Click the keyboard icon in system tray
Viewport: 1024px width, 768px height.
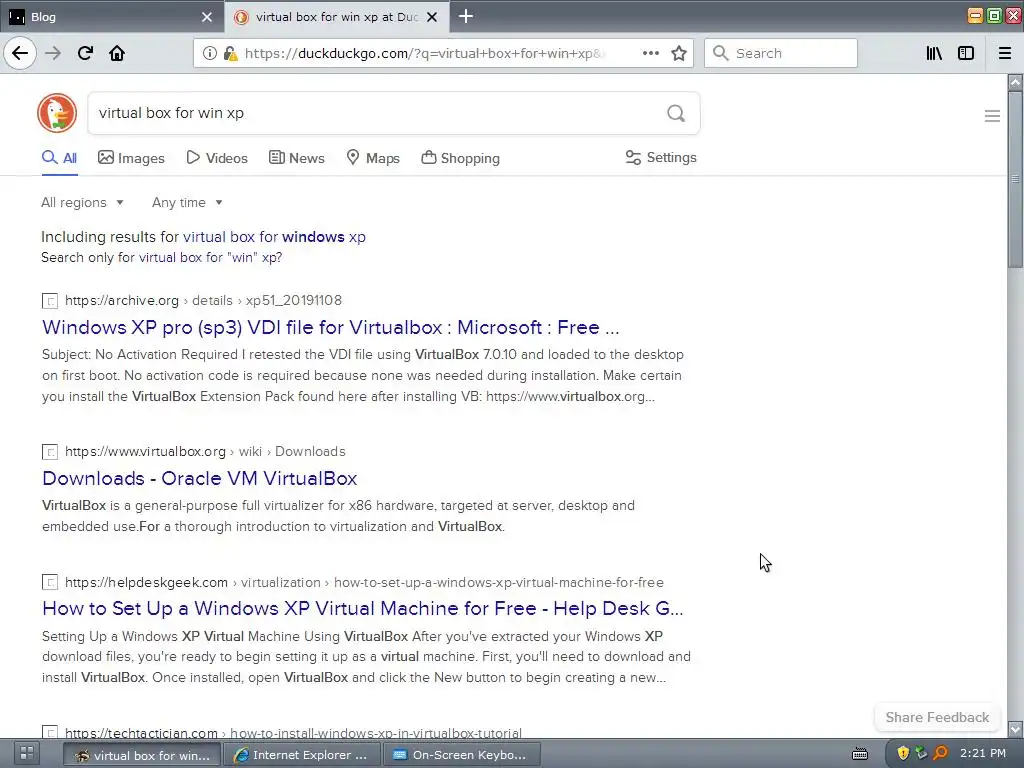860,754
